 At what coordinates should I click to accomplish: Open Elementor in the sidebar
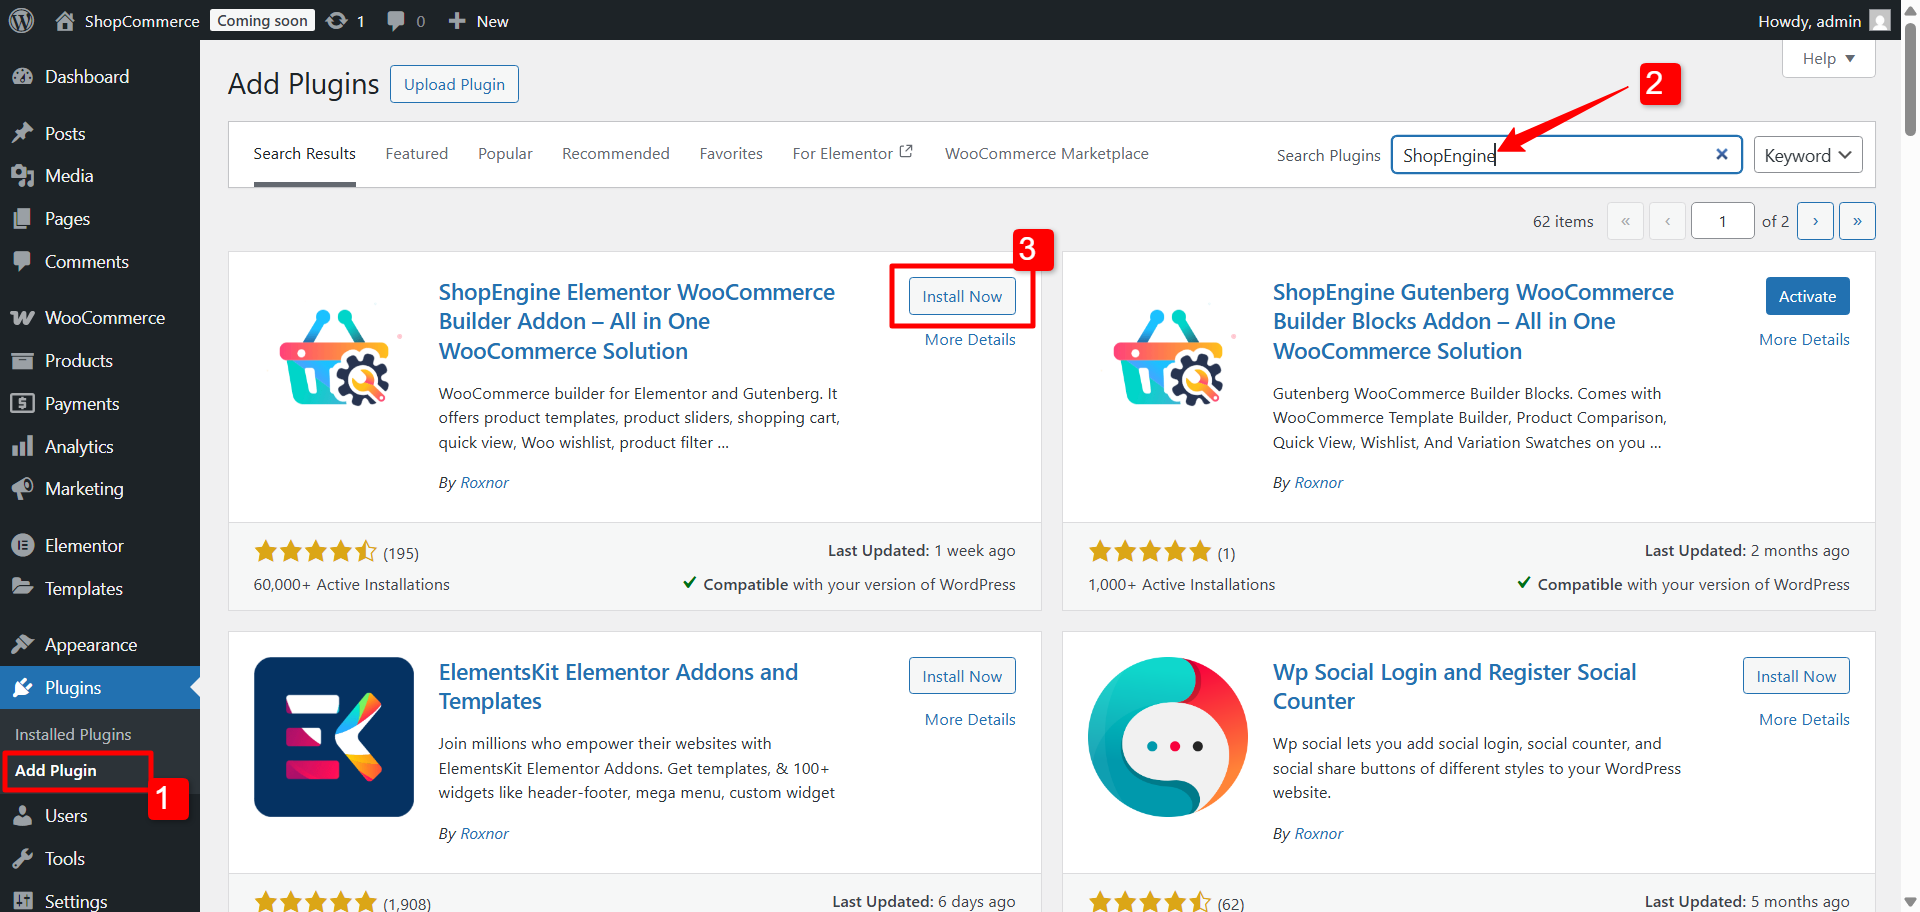(83, 545)
